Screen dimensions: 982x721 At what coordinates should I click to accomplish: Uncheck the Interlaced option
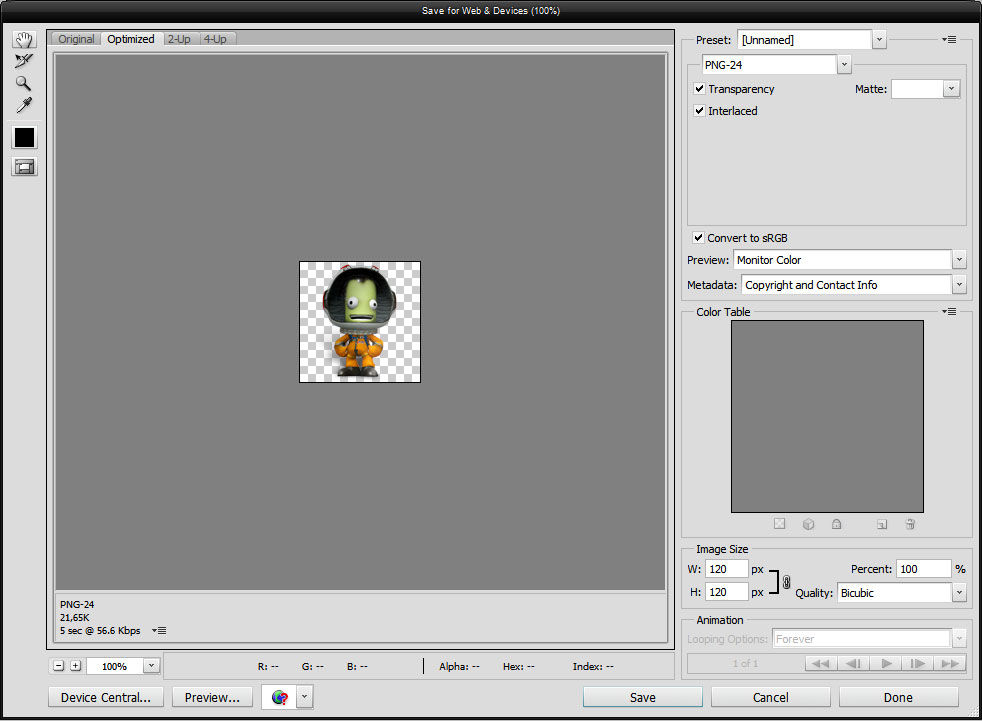(x=699, y=111)
